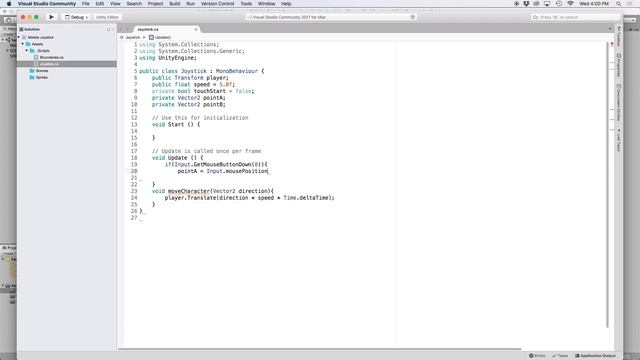The height and width of the screenshot is (360, 640).
Task: Open the Toolbox side pad
Action: coord(619,37)
